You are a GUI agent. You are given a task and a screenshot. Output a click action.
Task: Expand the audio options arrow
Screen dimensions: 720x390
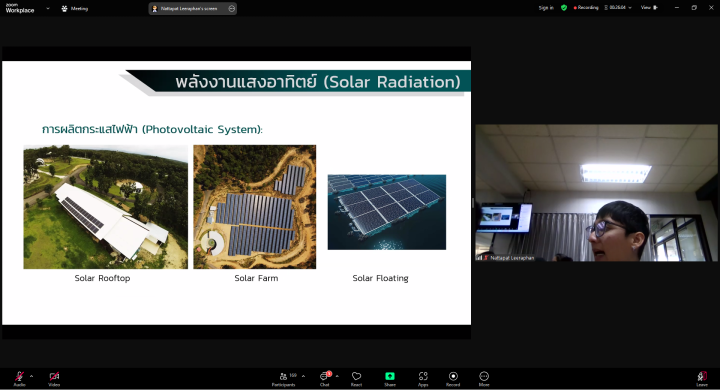(x=31, y=376)
